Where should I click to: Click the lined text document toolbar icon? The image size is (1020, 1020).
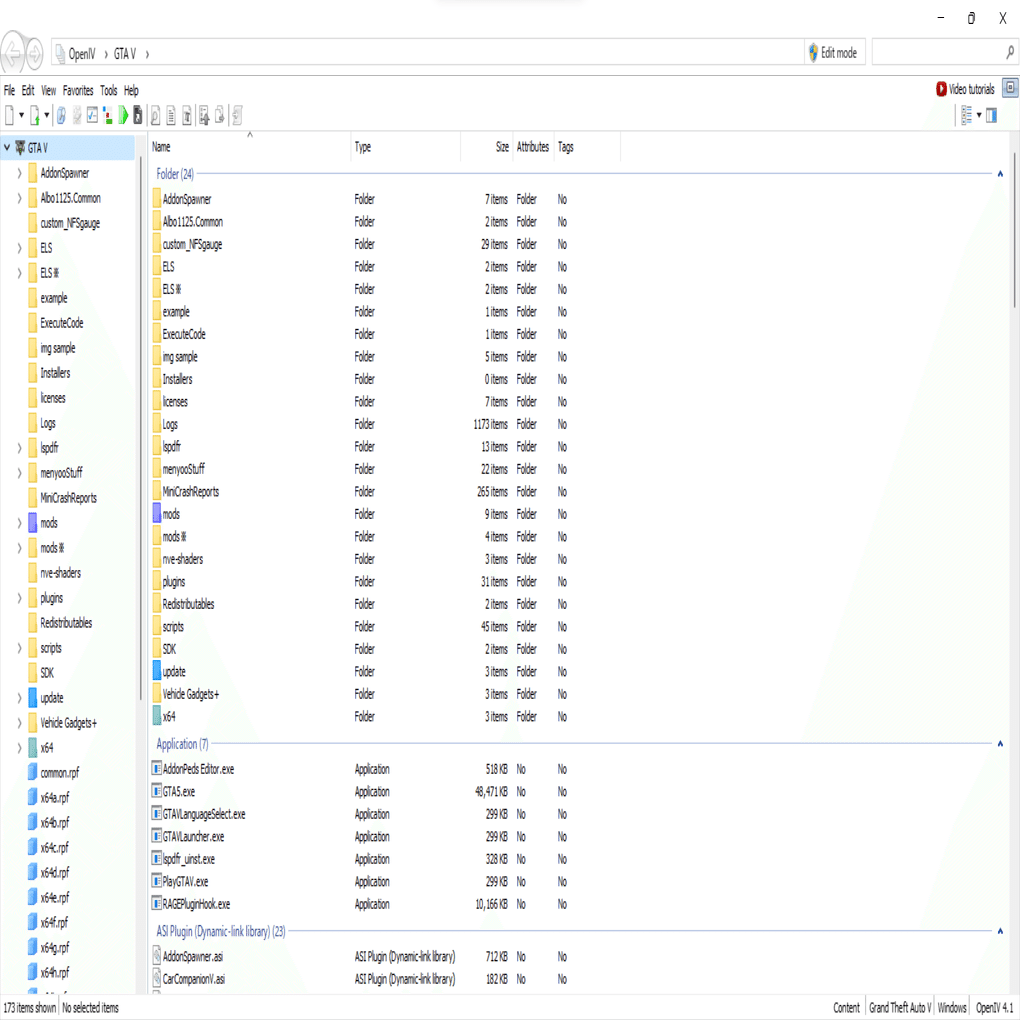(171, 116)
